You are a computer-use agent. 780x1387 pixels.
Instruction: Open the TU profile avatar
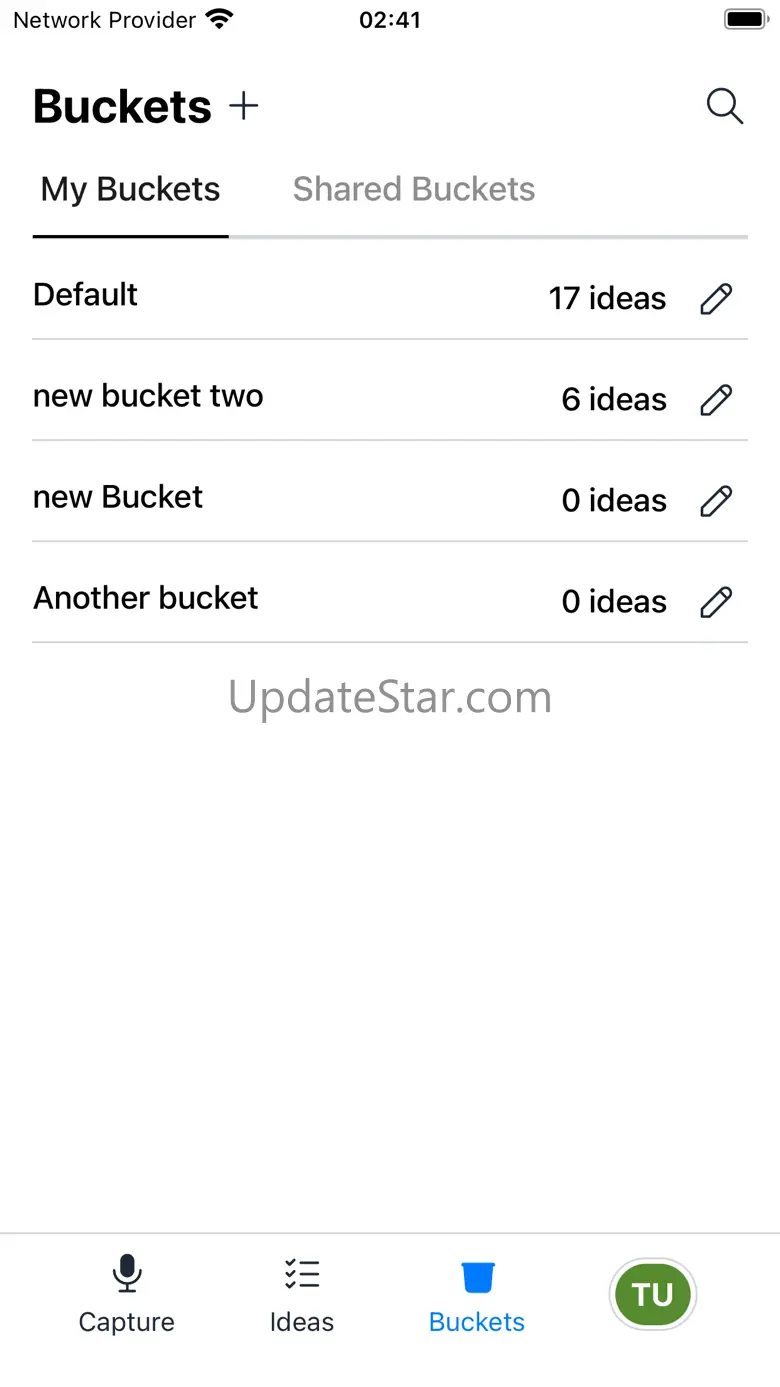coord(652,1295)
